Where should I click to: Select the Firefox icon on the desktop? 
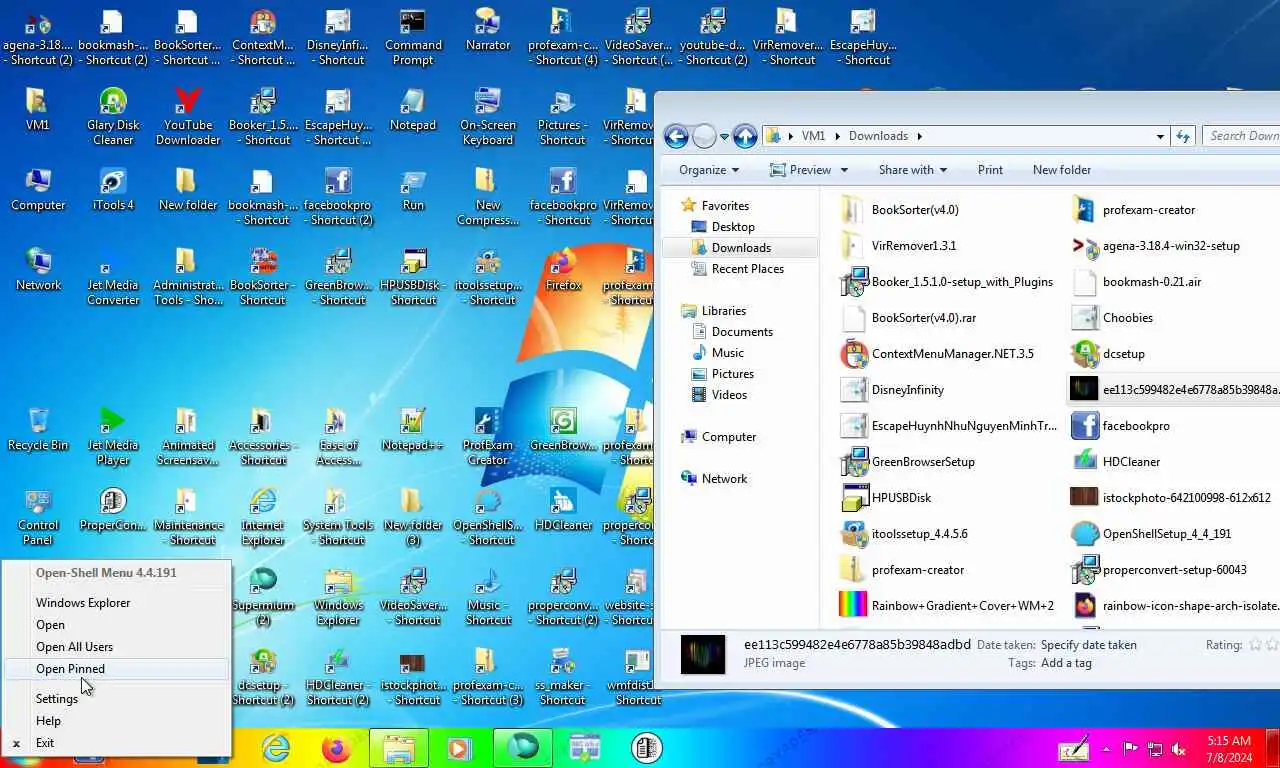(563, 269)
